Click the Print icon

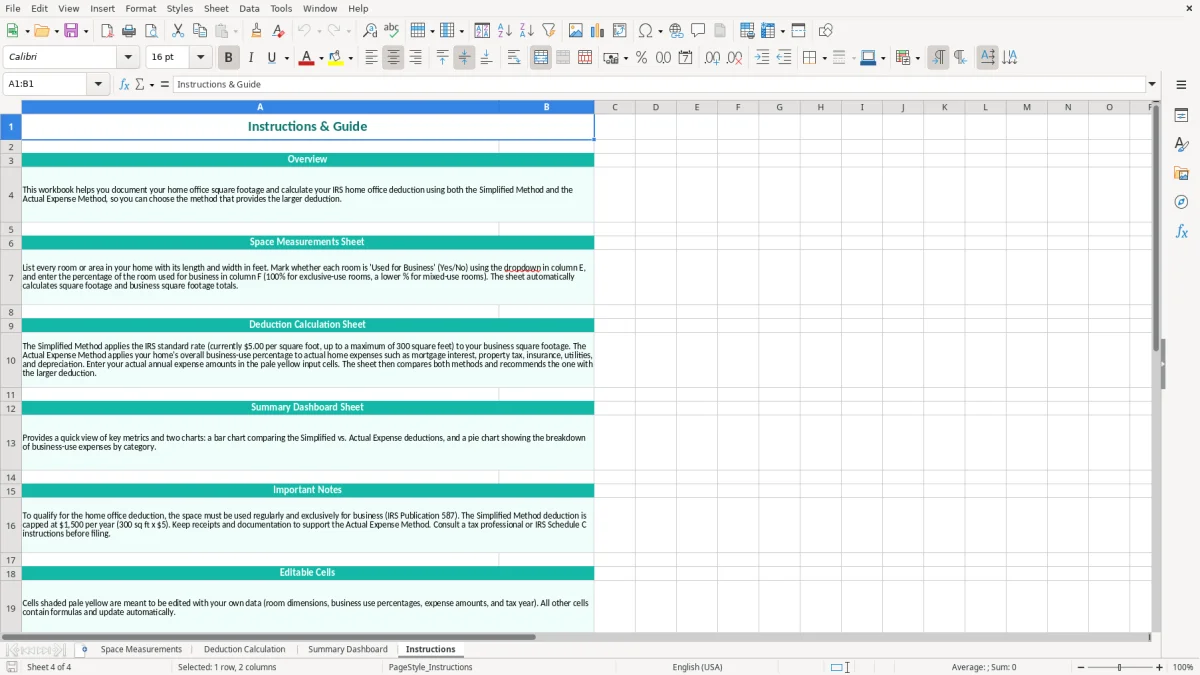[x=129, y=31]
